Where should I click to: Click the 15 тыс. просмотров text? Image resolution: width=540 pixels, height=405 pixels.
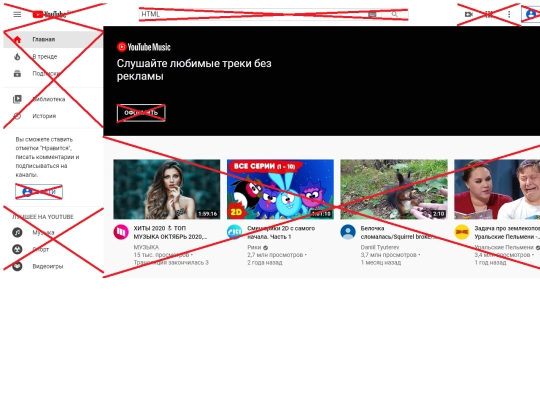(162, 255)
